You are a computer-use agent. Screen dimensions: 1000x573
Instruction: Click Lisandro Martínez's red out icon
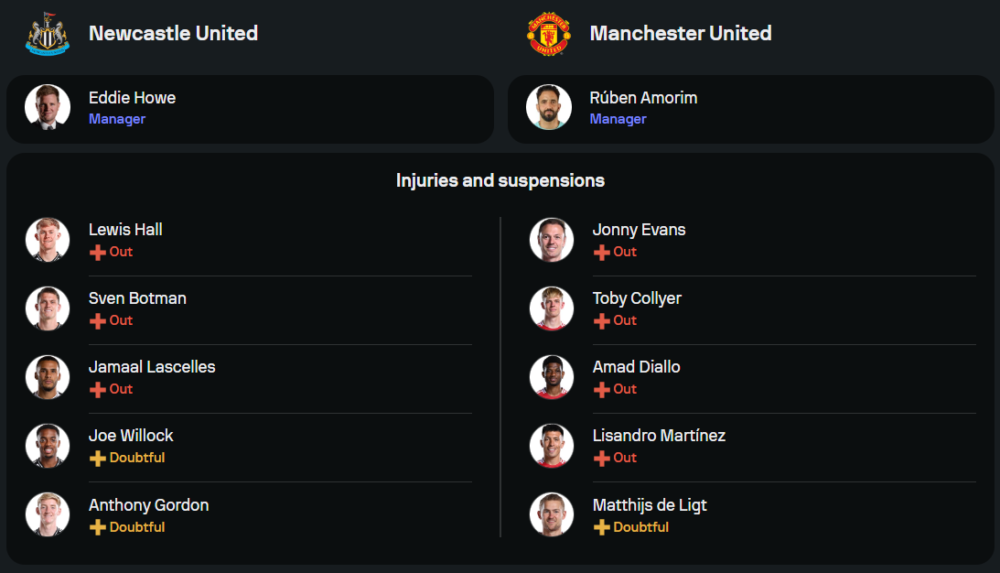pyautogui.click(x=601, y=458)
